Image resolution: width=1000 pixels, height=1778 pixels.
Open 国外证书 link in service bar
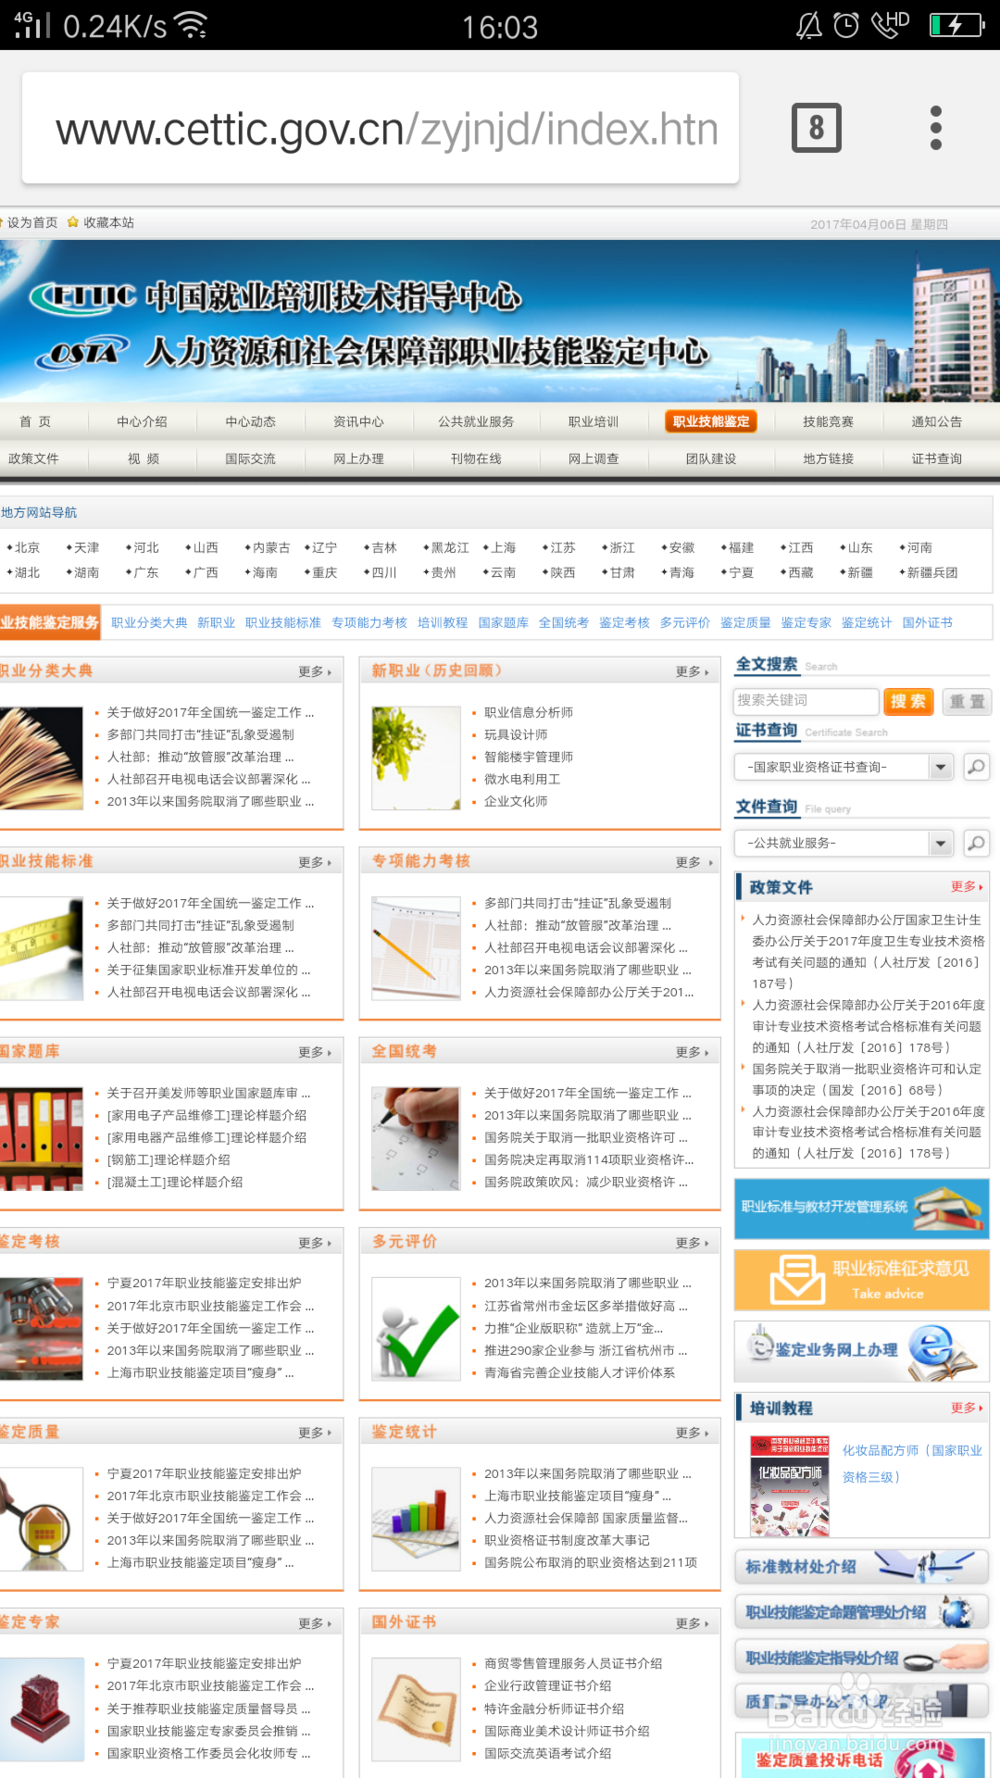coord(927,622)
